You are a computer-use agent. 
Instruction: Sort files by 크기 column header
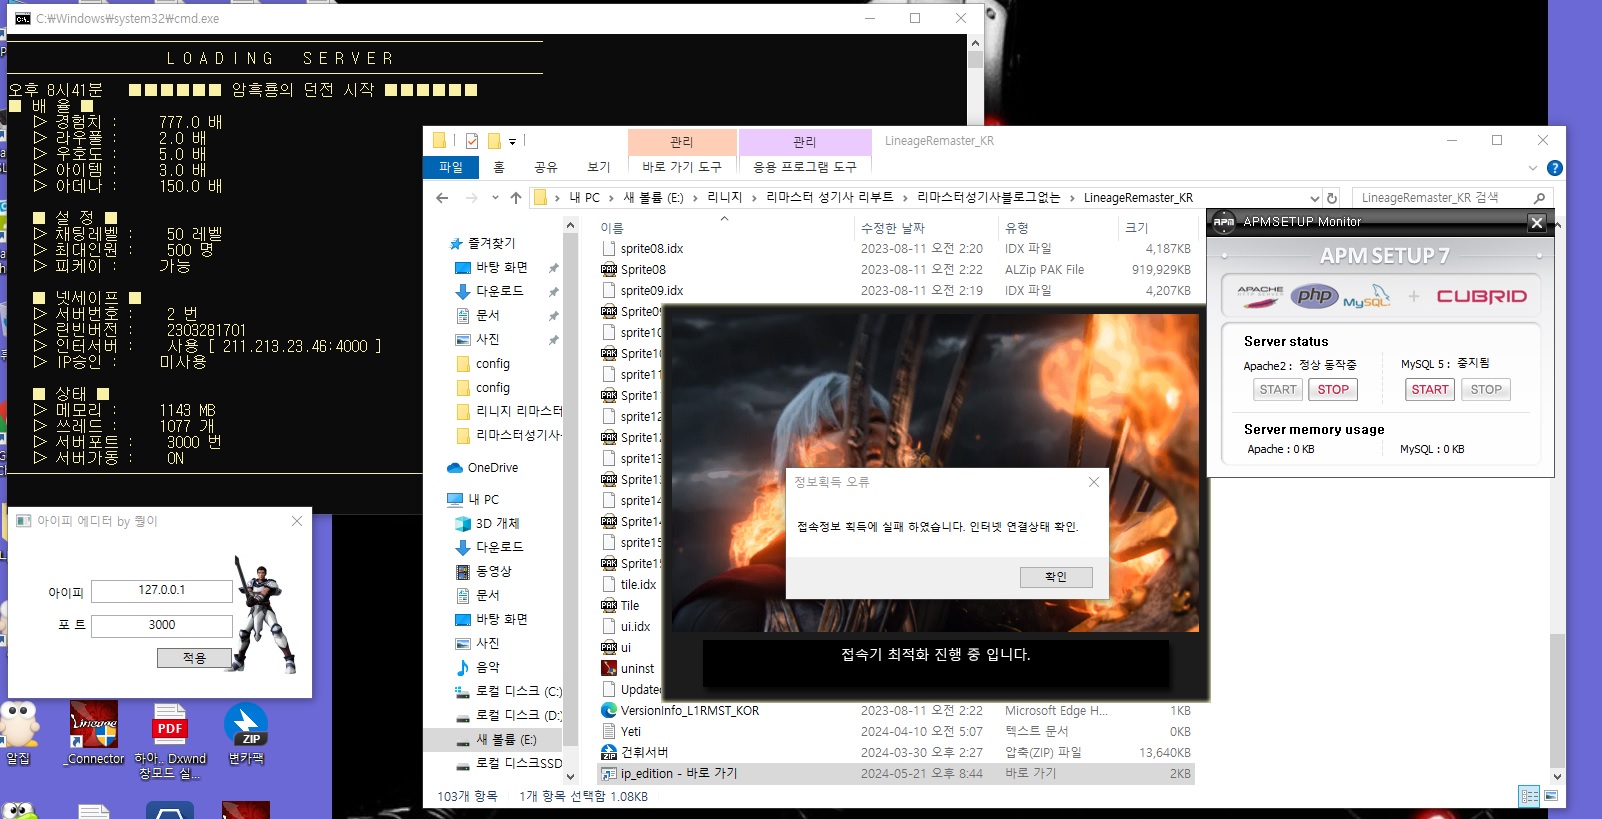point(1137,228)
